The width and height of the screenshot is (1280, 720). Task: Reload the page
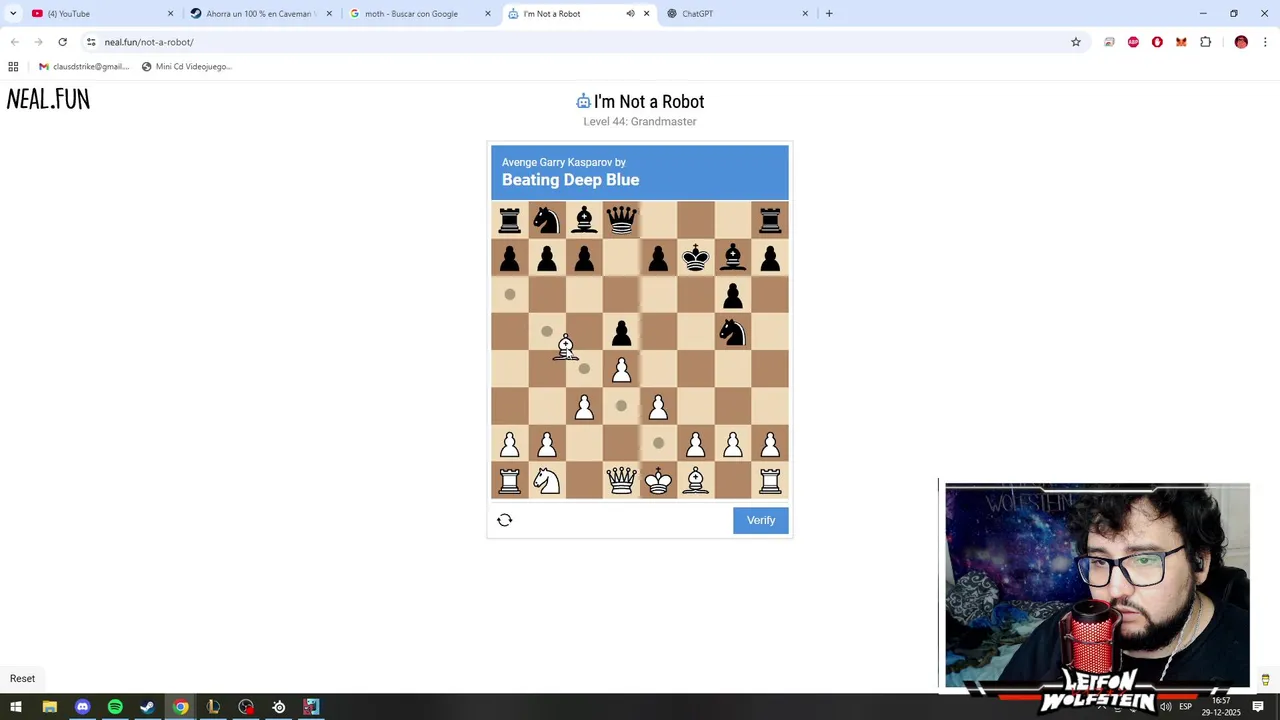(x=62, y=42)
